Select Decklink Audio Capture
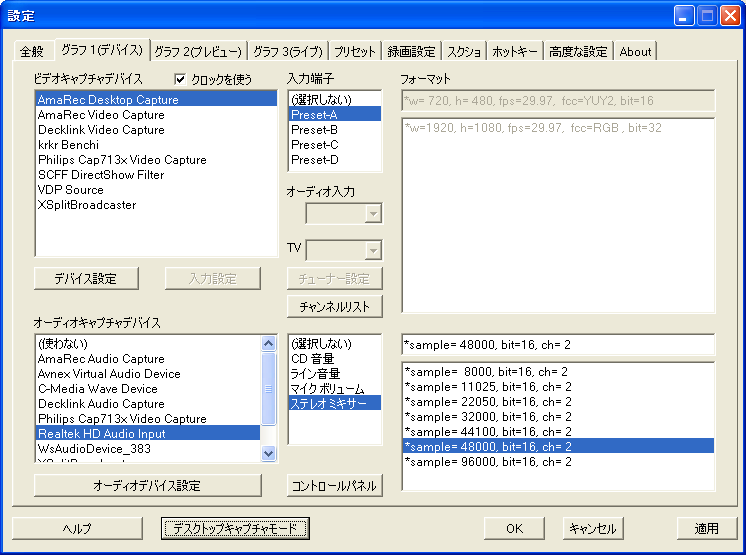The width and height of the screenshot is (746, 555). 148,404
